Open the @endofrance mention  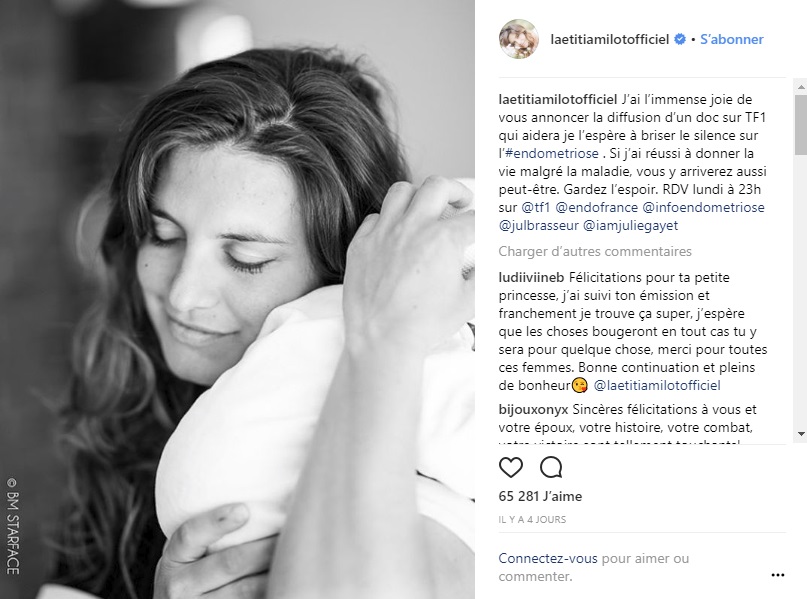[x=597, y=207]
